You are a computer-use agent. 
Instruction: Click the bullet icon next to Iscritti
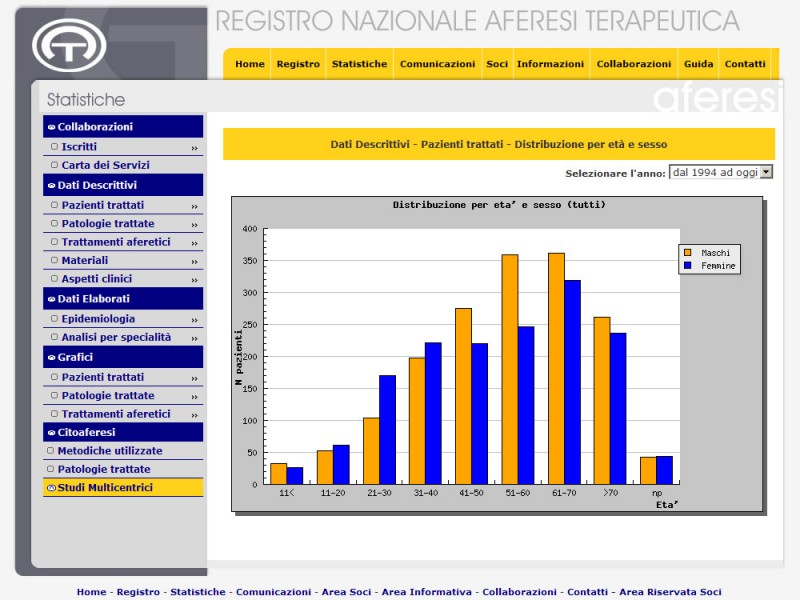tap(55, 146)
